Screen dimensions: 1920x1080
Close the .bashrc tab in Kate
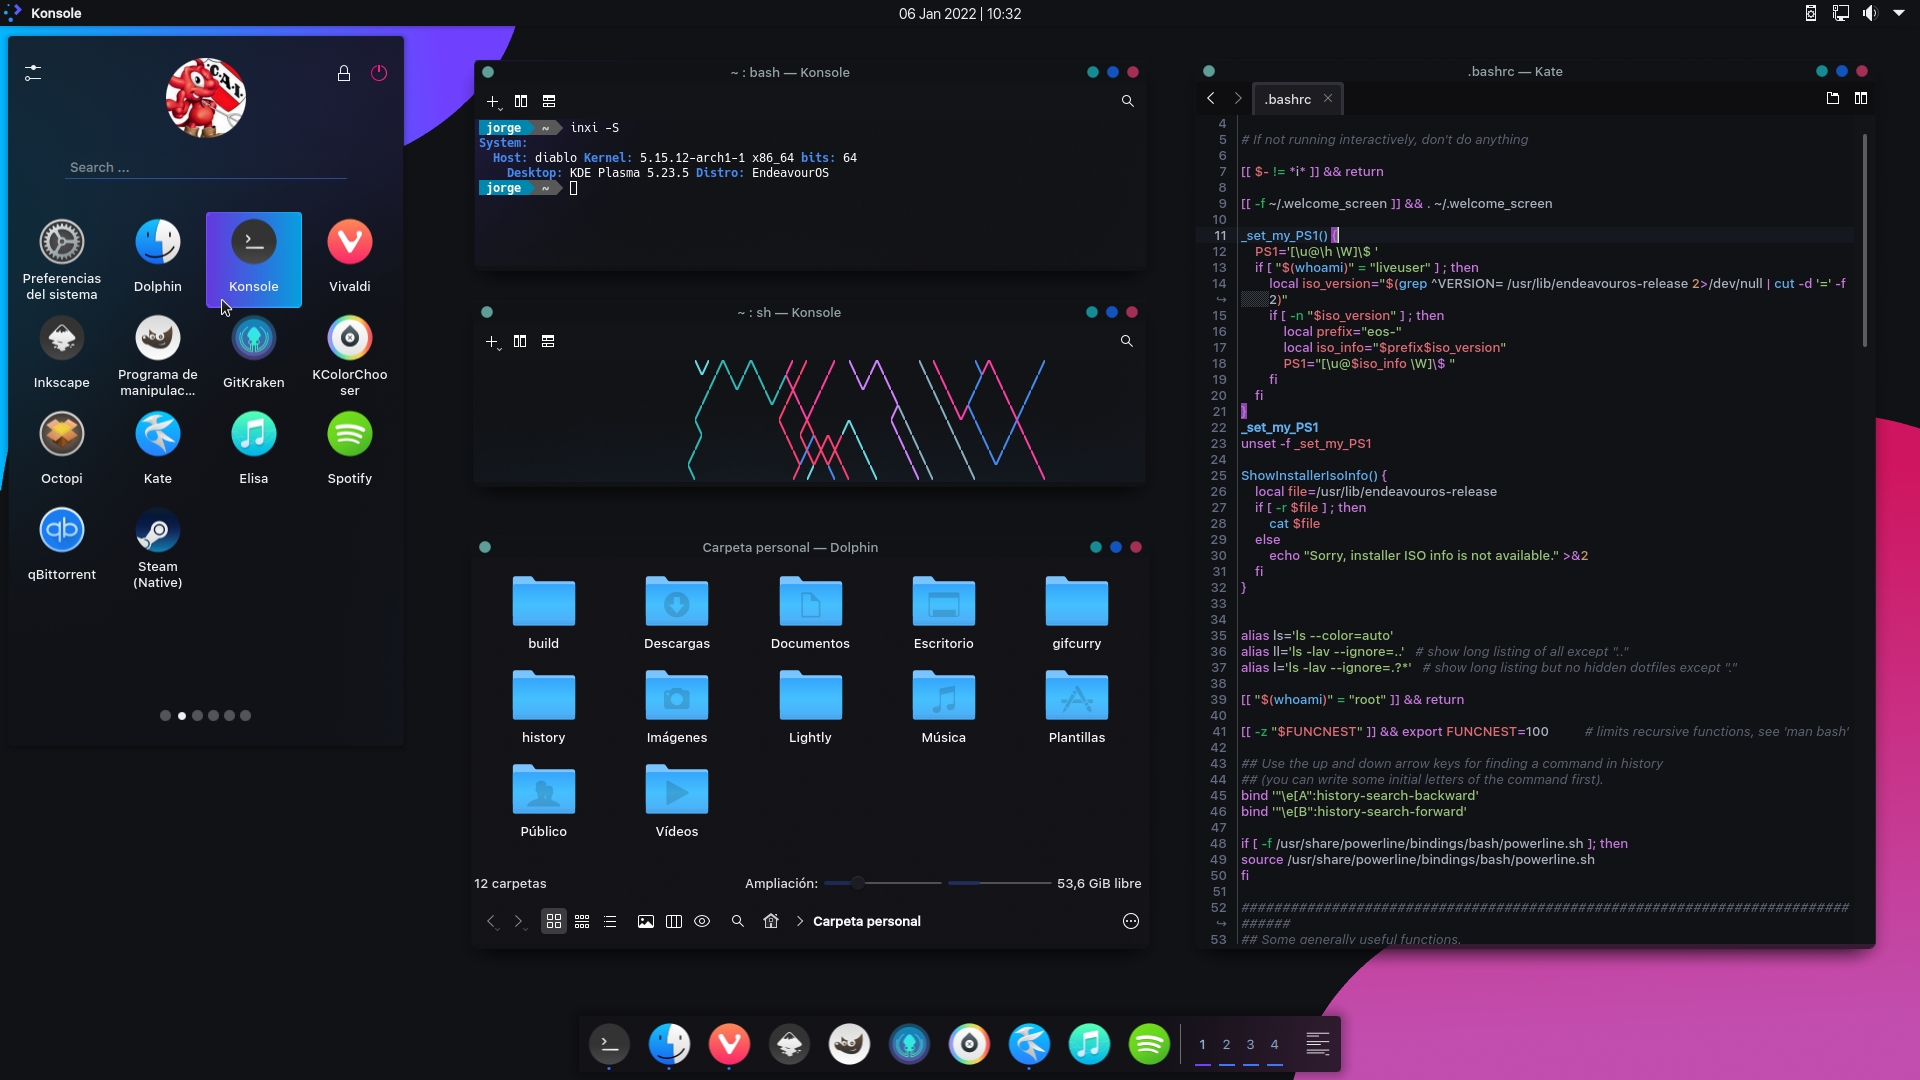[x=1328, y=98]
